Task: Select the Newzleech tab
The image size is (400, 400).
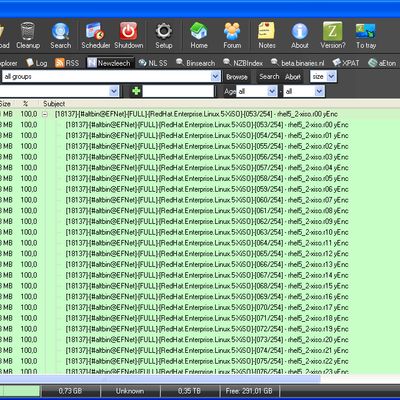Action: 110,63
